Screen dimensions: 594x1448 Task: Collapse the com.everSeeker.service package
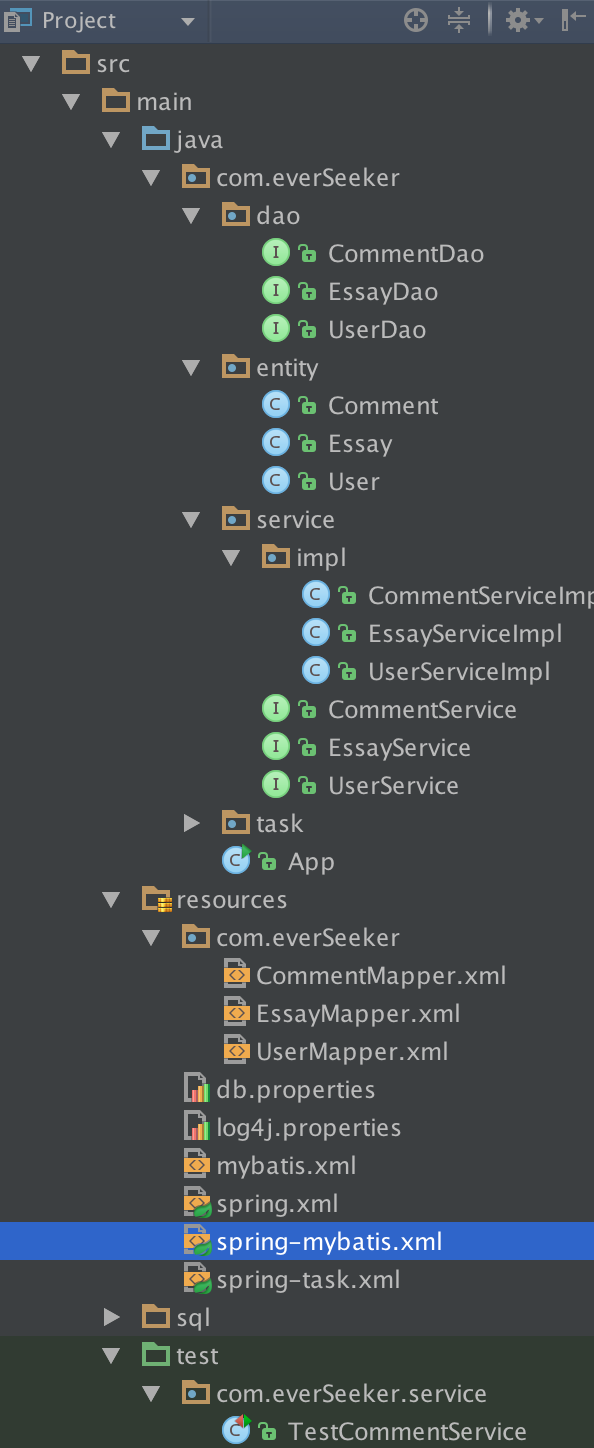(151, 1394)
